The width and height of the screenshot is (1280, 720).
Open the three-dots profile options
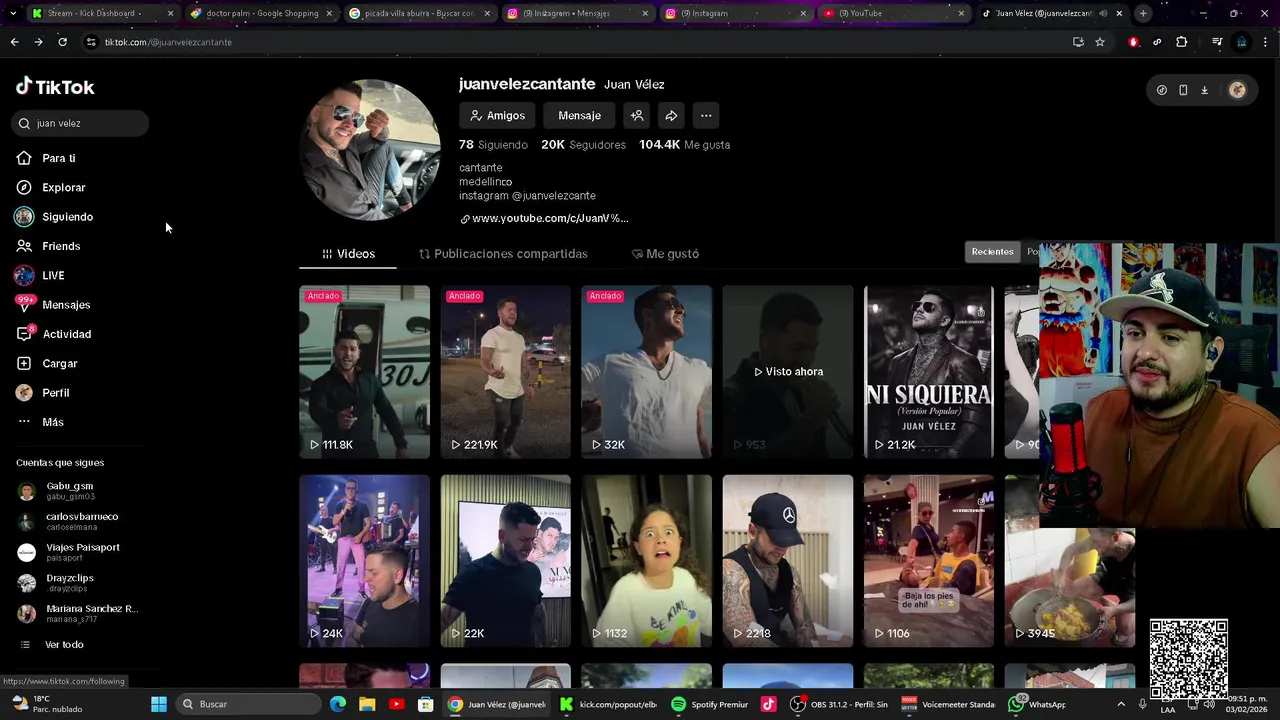[706, 116]
